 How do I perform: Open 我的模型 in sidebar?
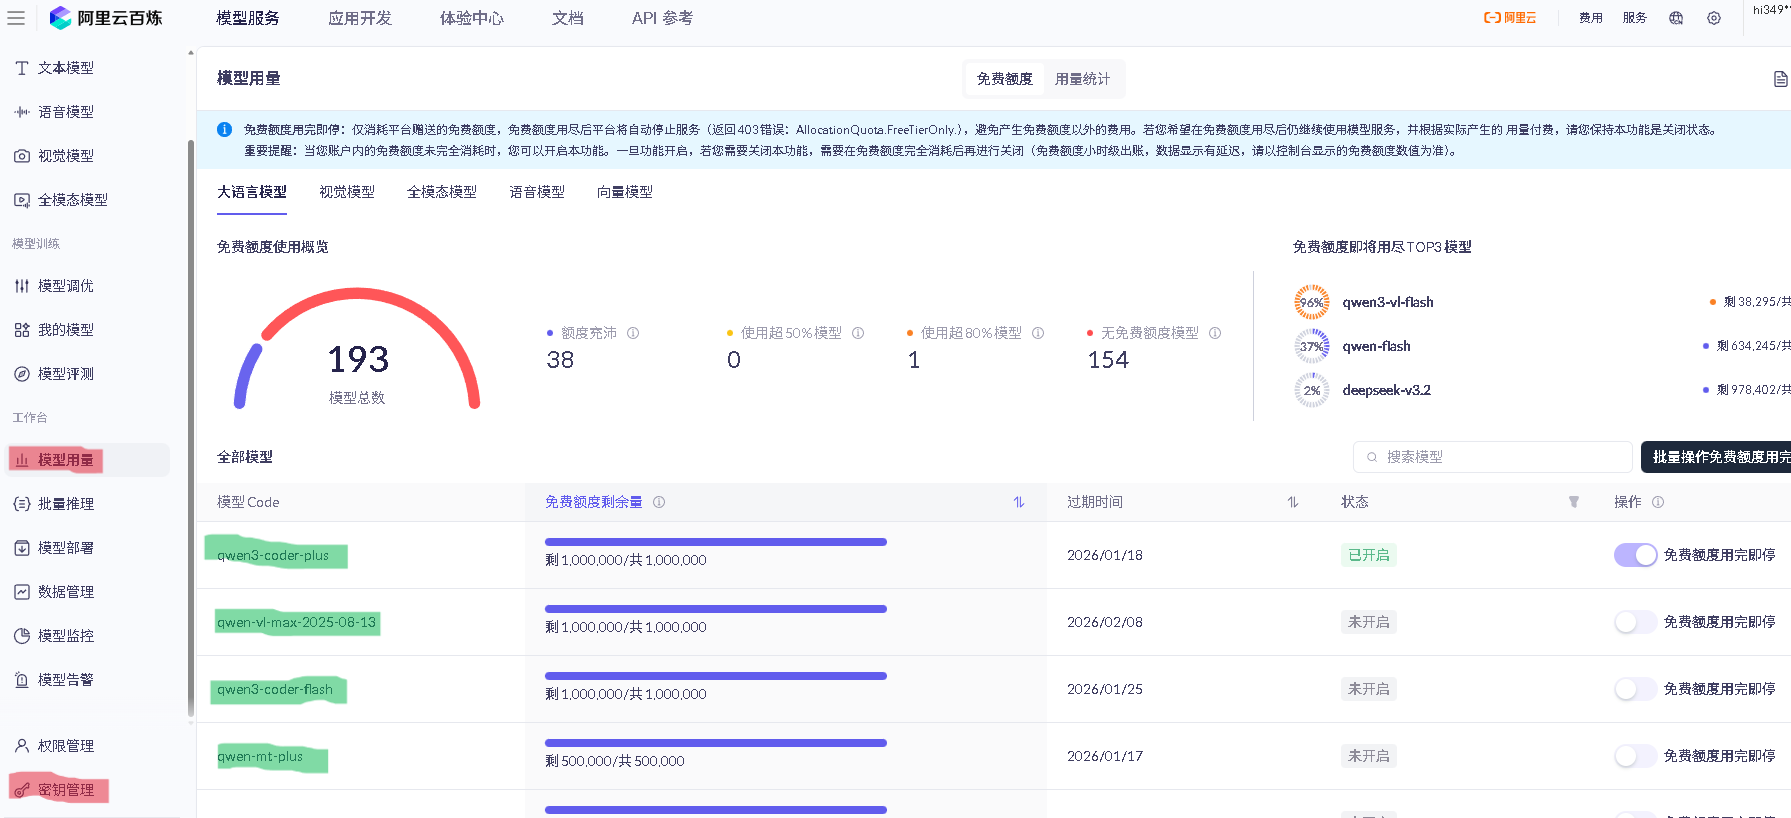click(x=66, y=330)
